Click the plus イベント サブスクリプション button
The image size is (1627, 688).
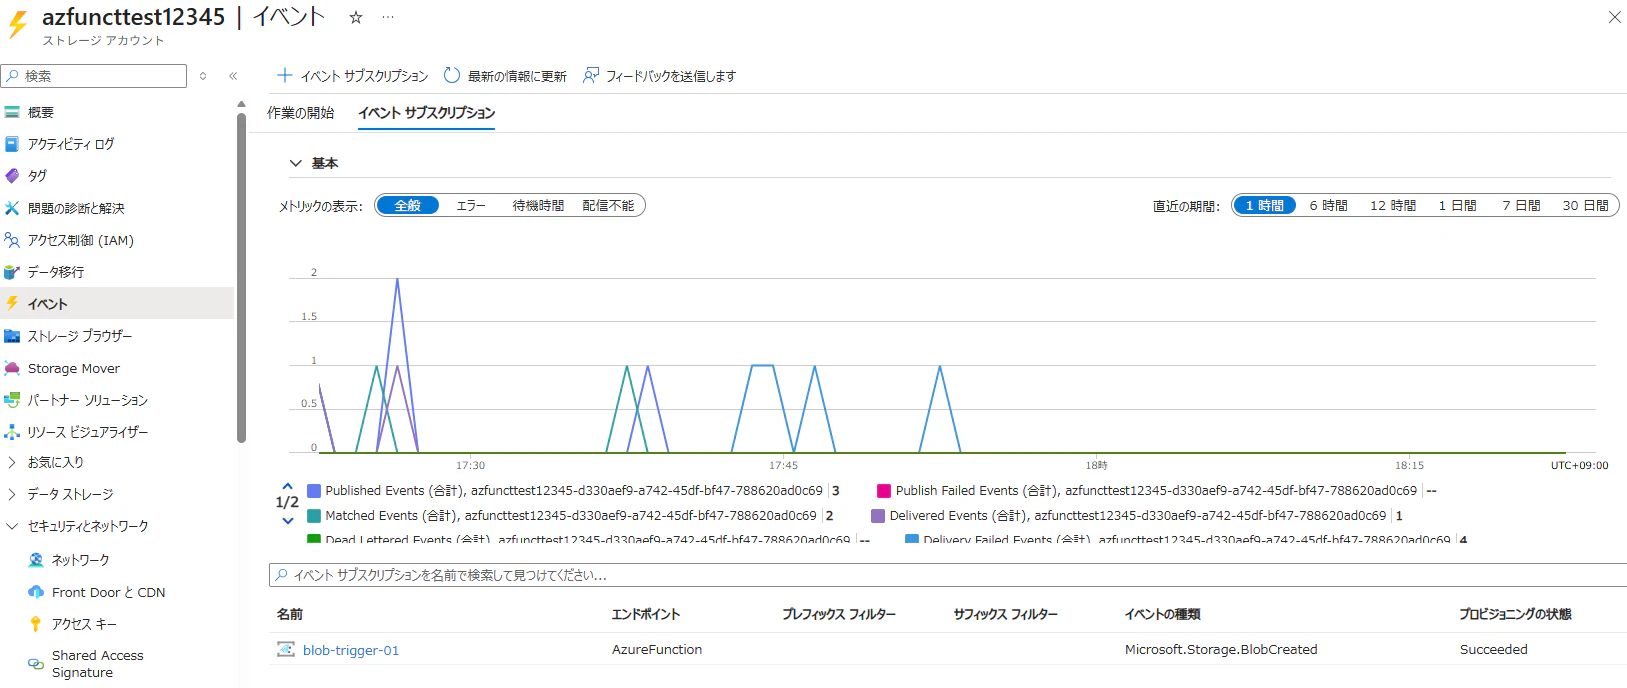click(x=352, y=76)
